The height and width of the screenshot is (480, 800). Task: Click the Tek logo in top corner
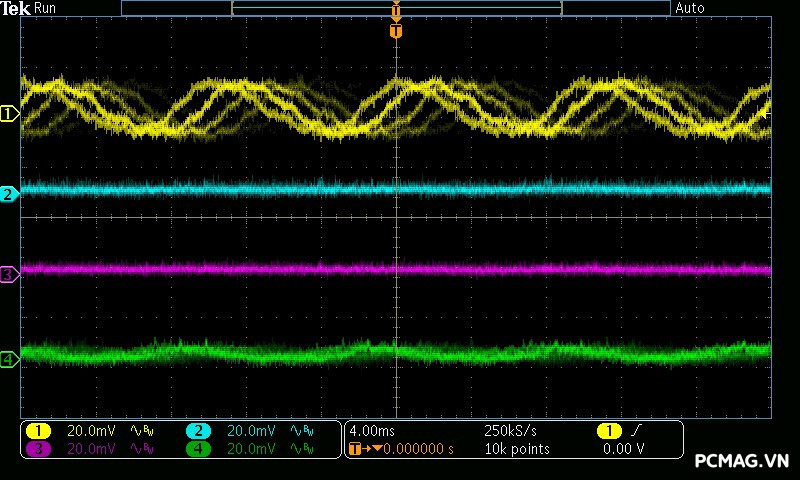[16, 8]
